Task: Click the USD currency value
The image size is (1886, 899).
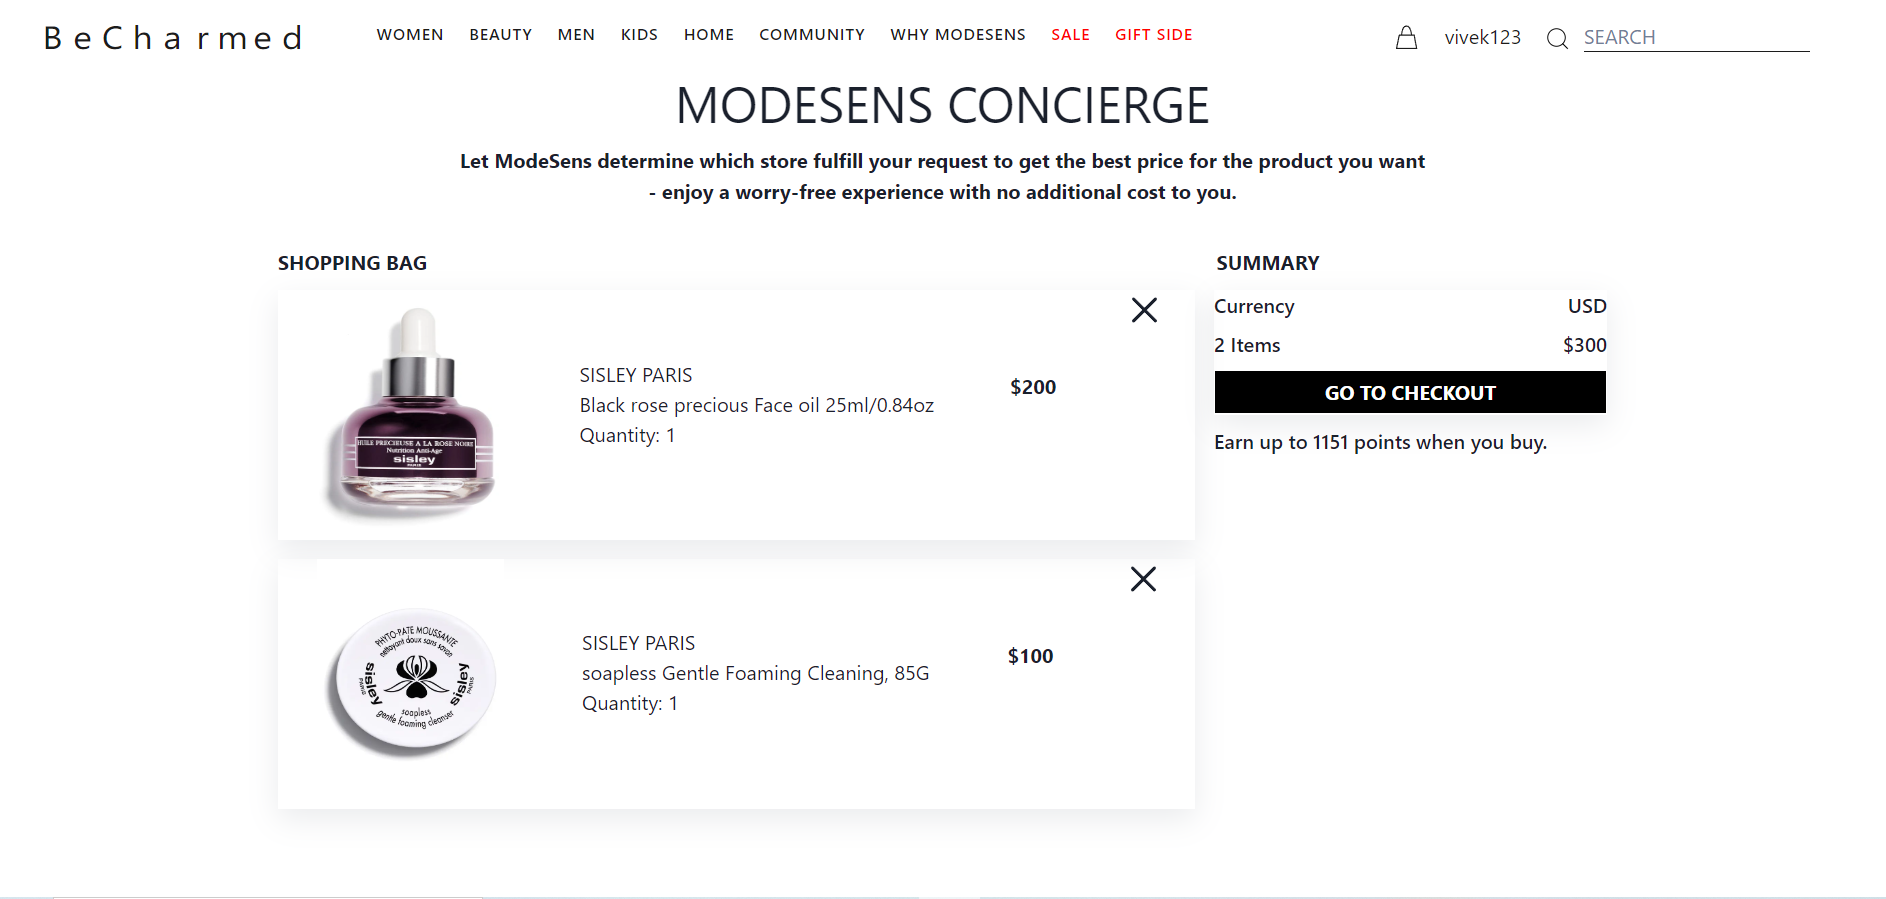Action: click(x=1587, y=306)
